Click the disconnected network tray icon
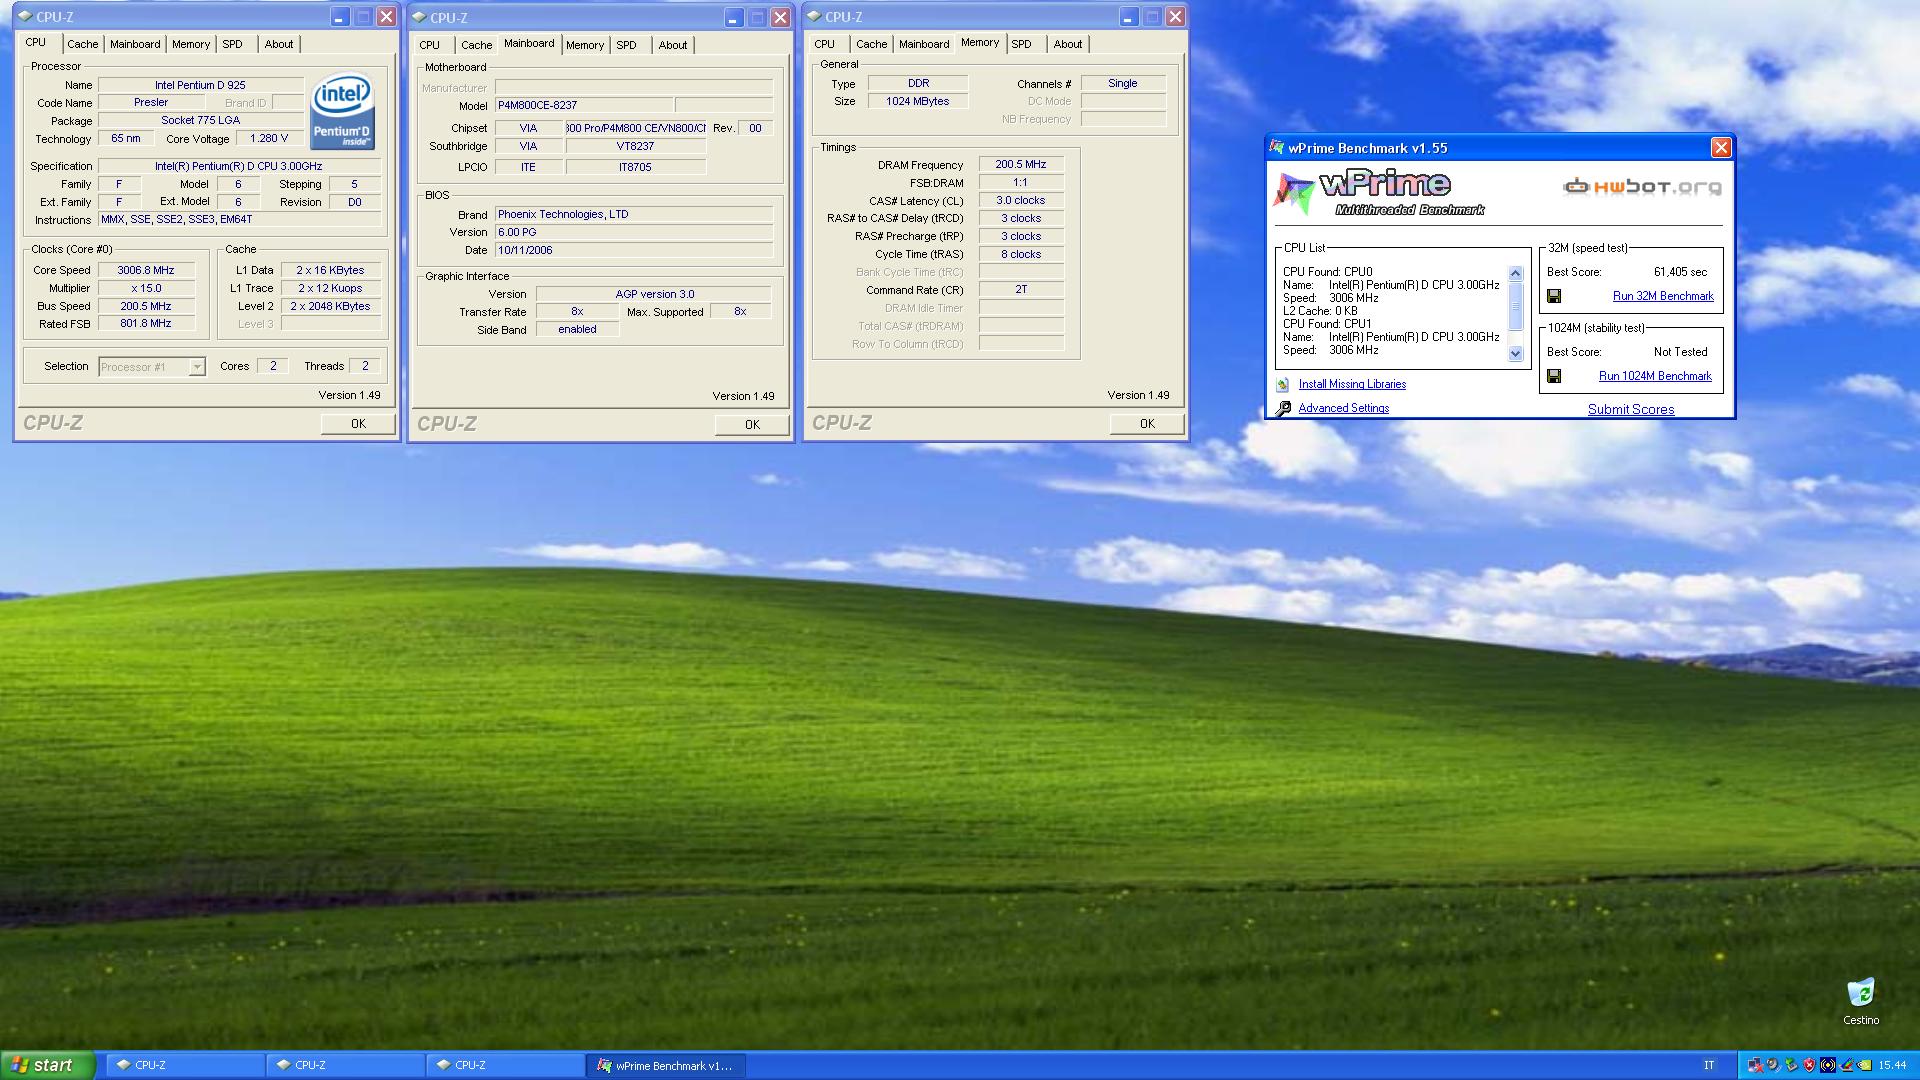This screenshot has width=1920, height=1080. coord(1755,1065)
